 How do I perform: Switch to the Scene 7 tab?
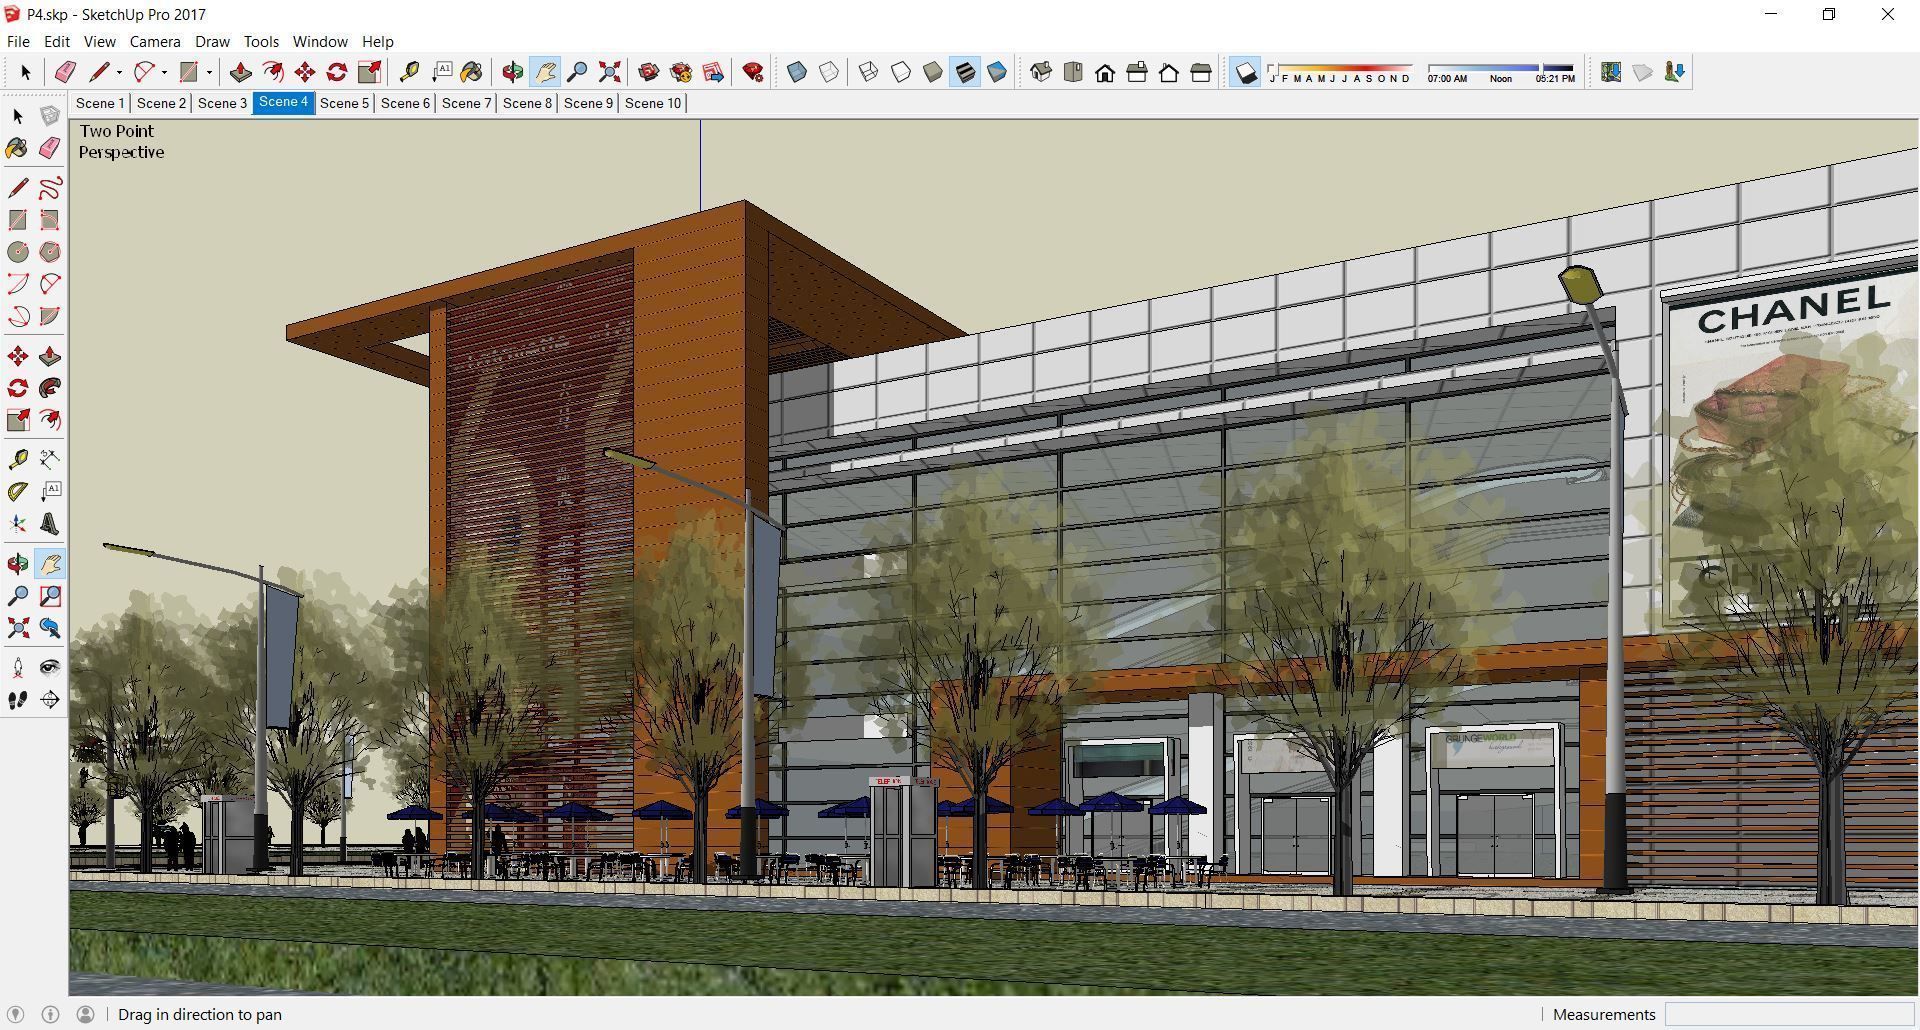click(x=465, y=103)
